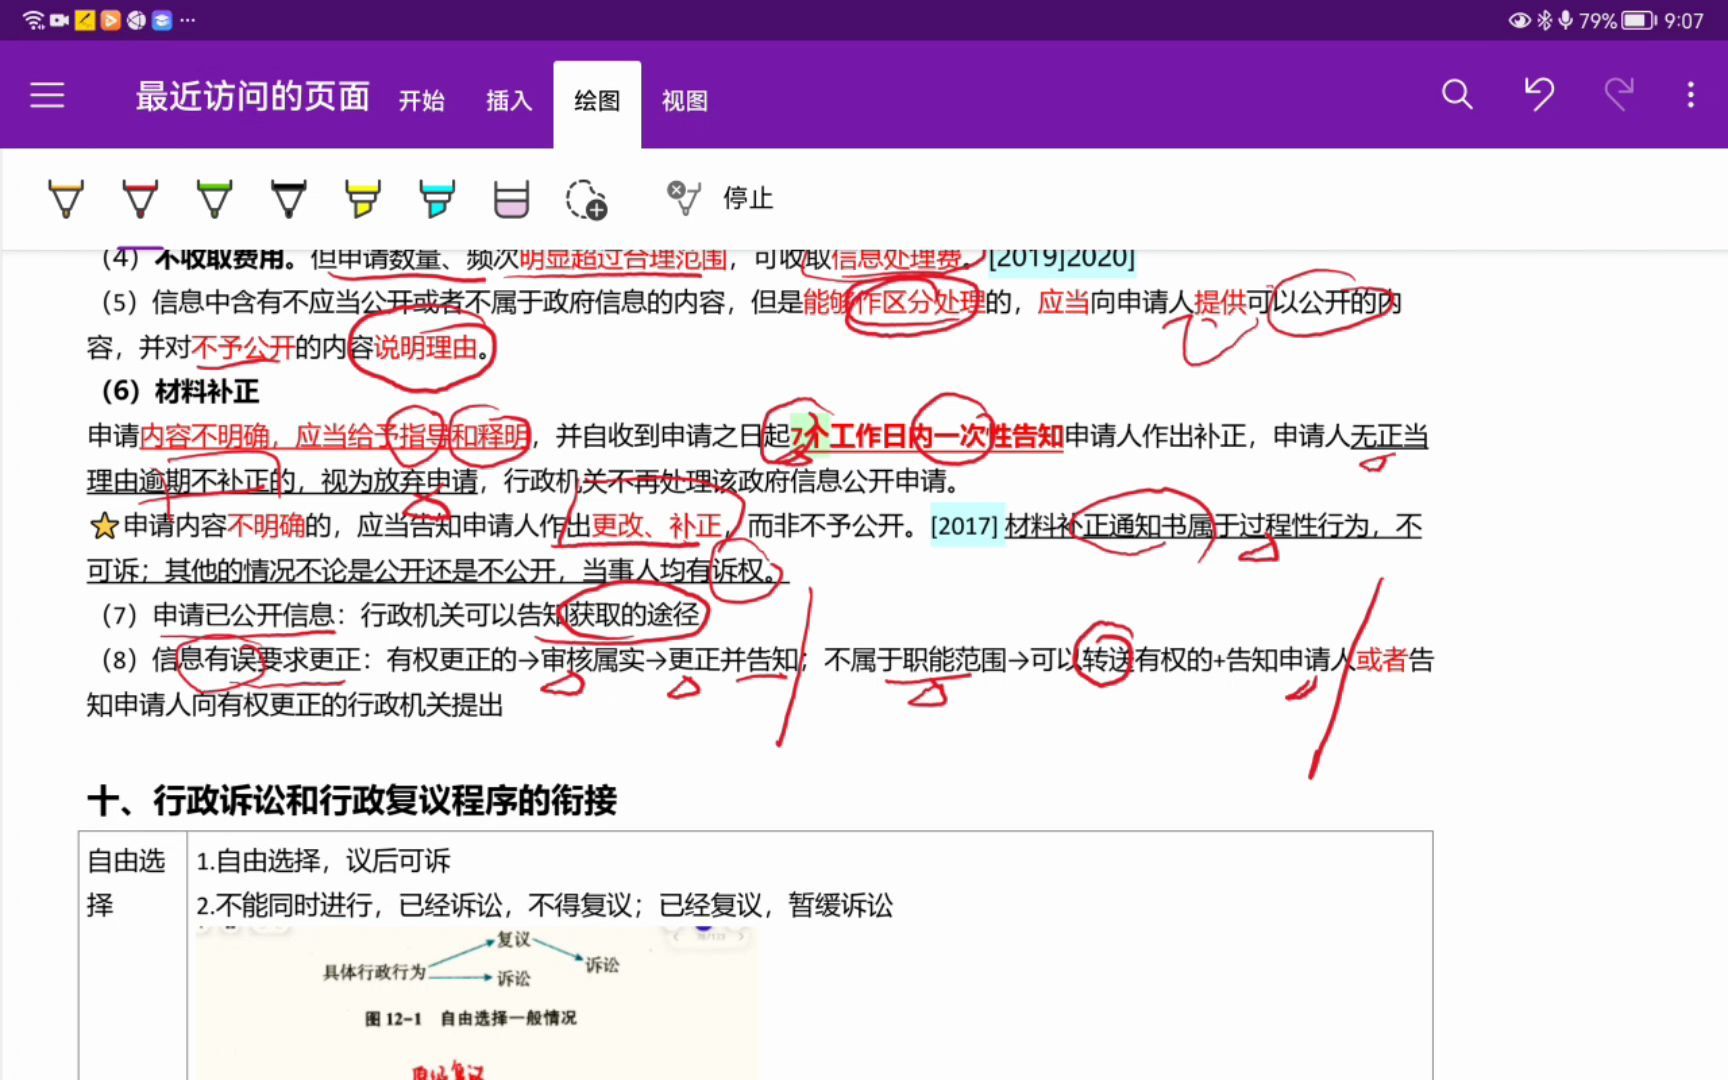Select the yellow highlighter tool
This screenshot has height=1080, width=1728.
(x=362, y=199)
